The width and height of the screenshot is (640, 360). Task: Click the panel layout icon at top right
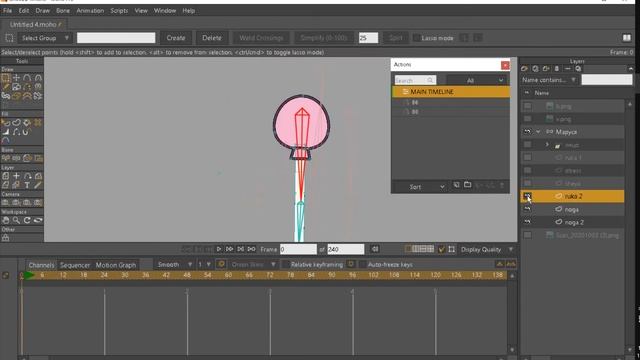(x=627, y=38)
